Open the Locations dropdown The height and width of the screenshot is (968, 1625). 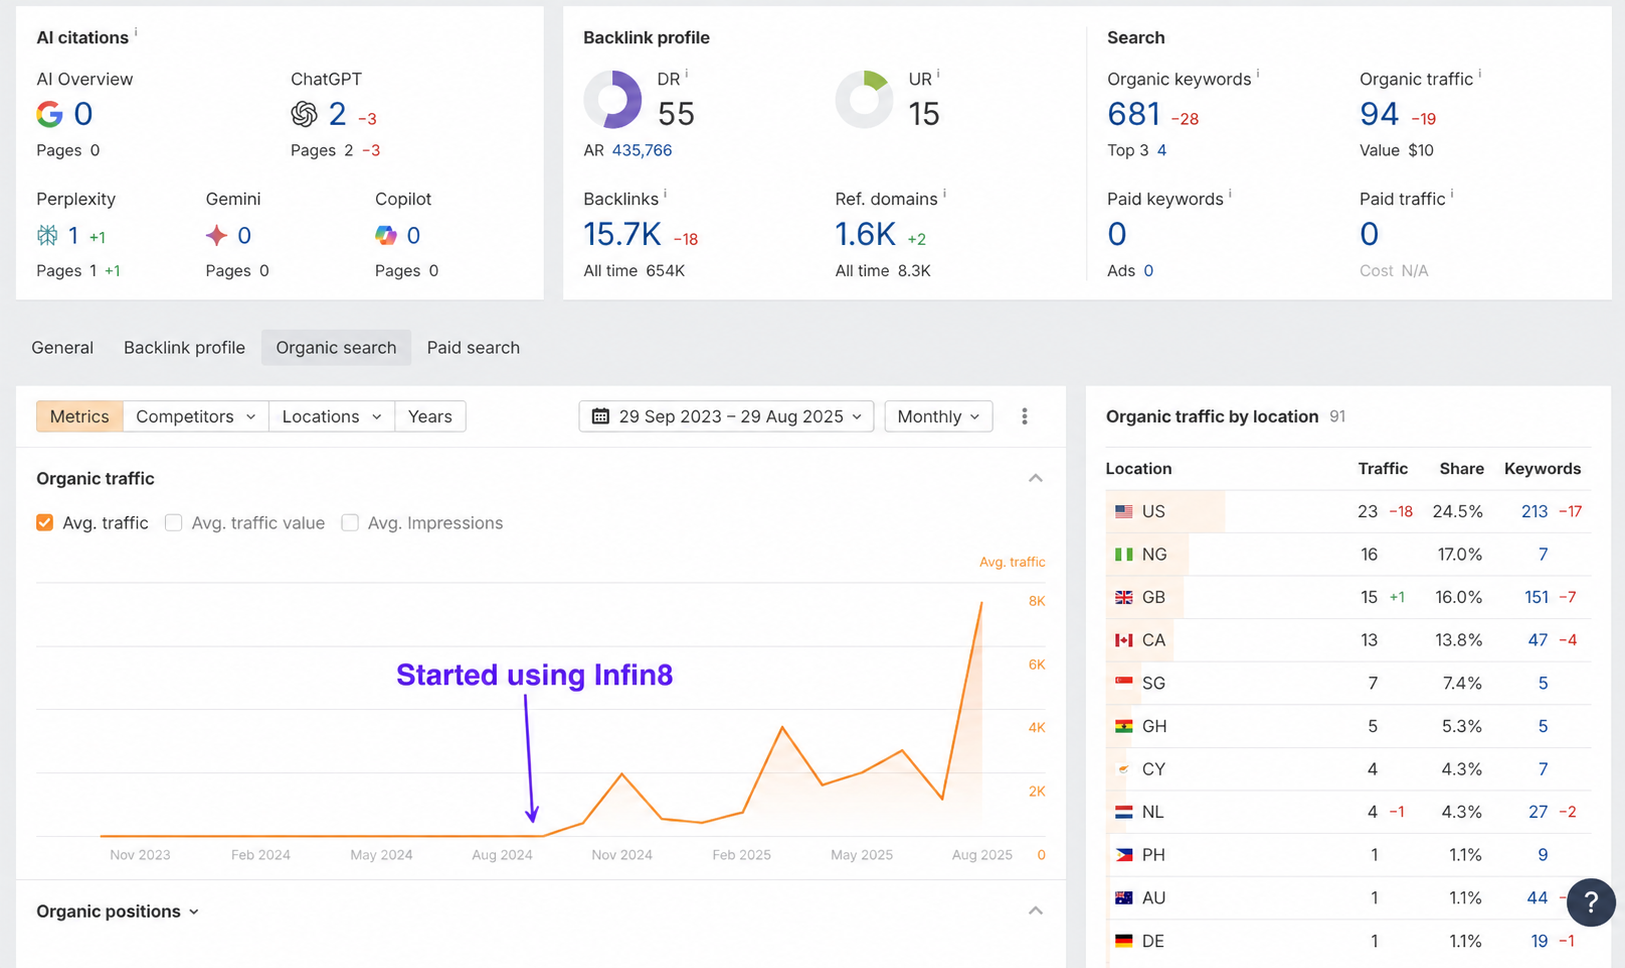pyautogui.click(x=332, y=416)
